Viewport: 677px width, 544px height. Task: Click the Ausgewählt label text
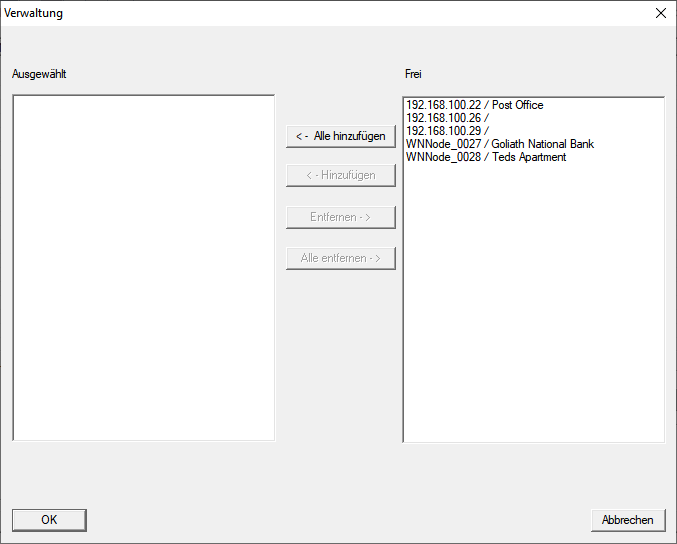point(39,74)
